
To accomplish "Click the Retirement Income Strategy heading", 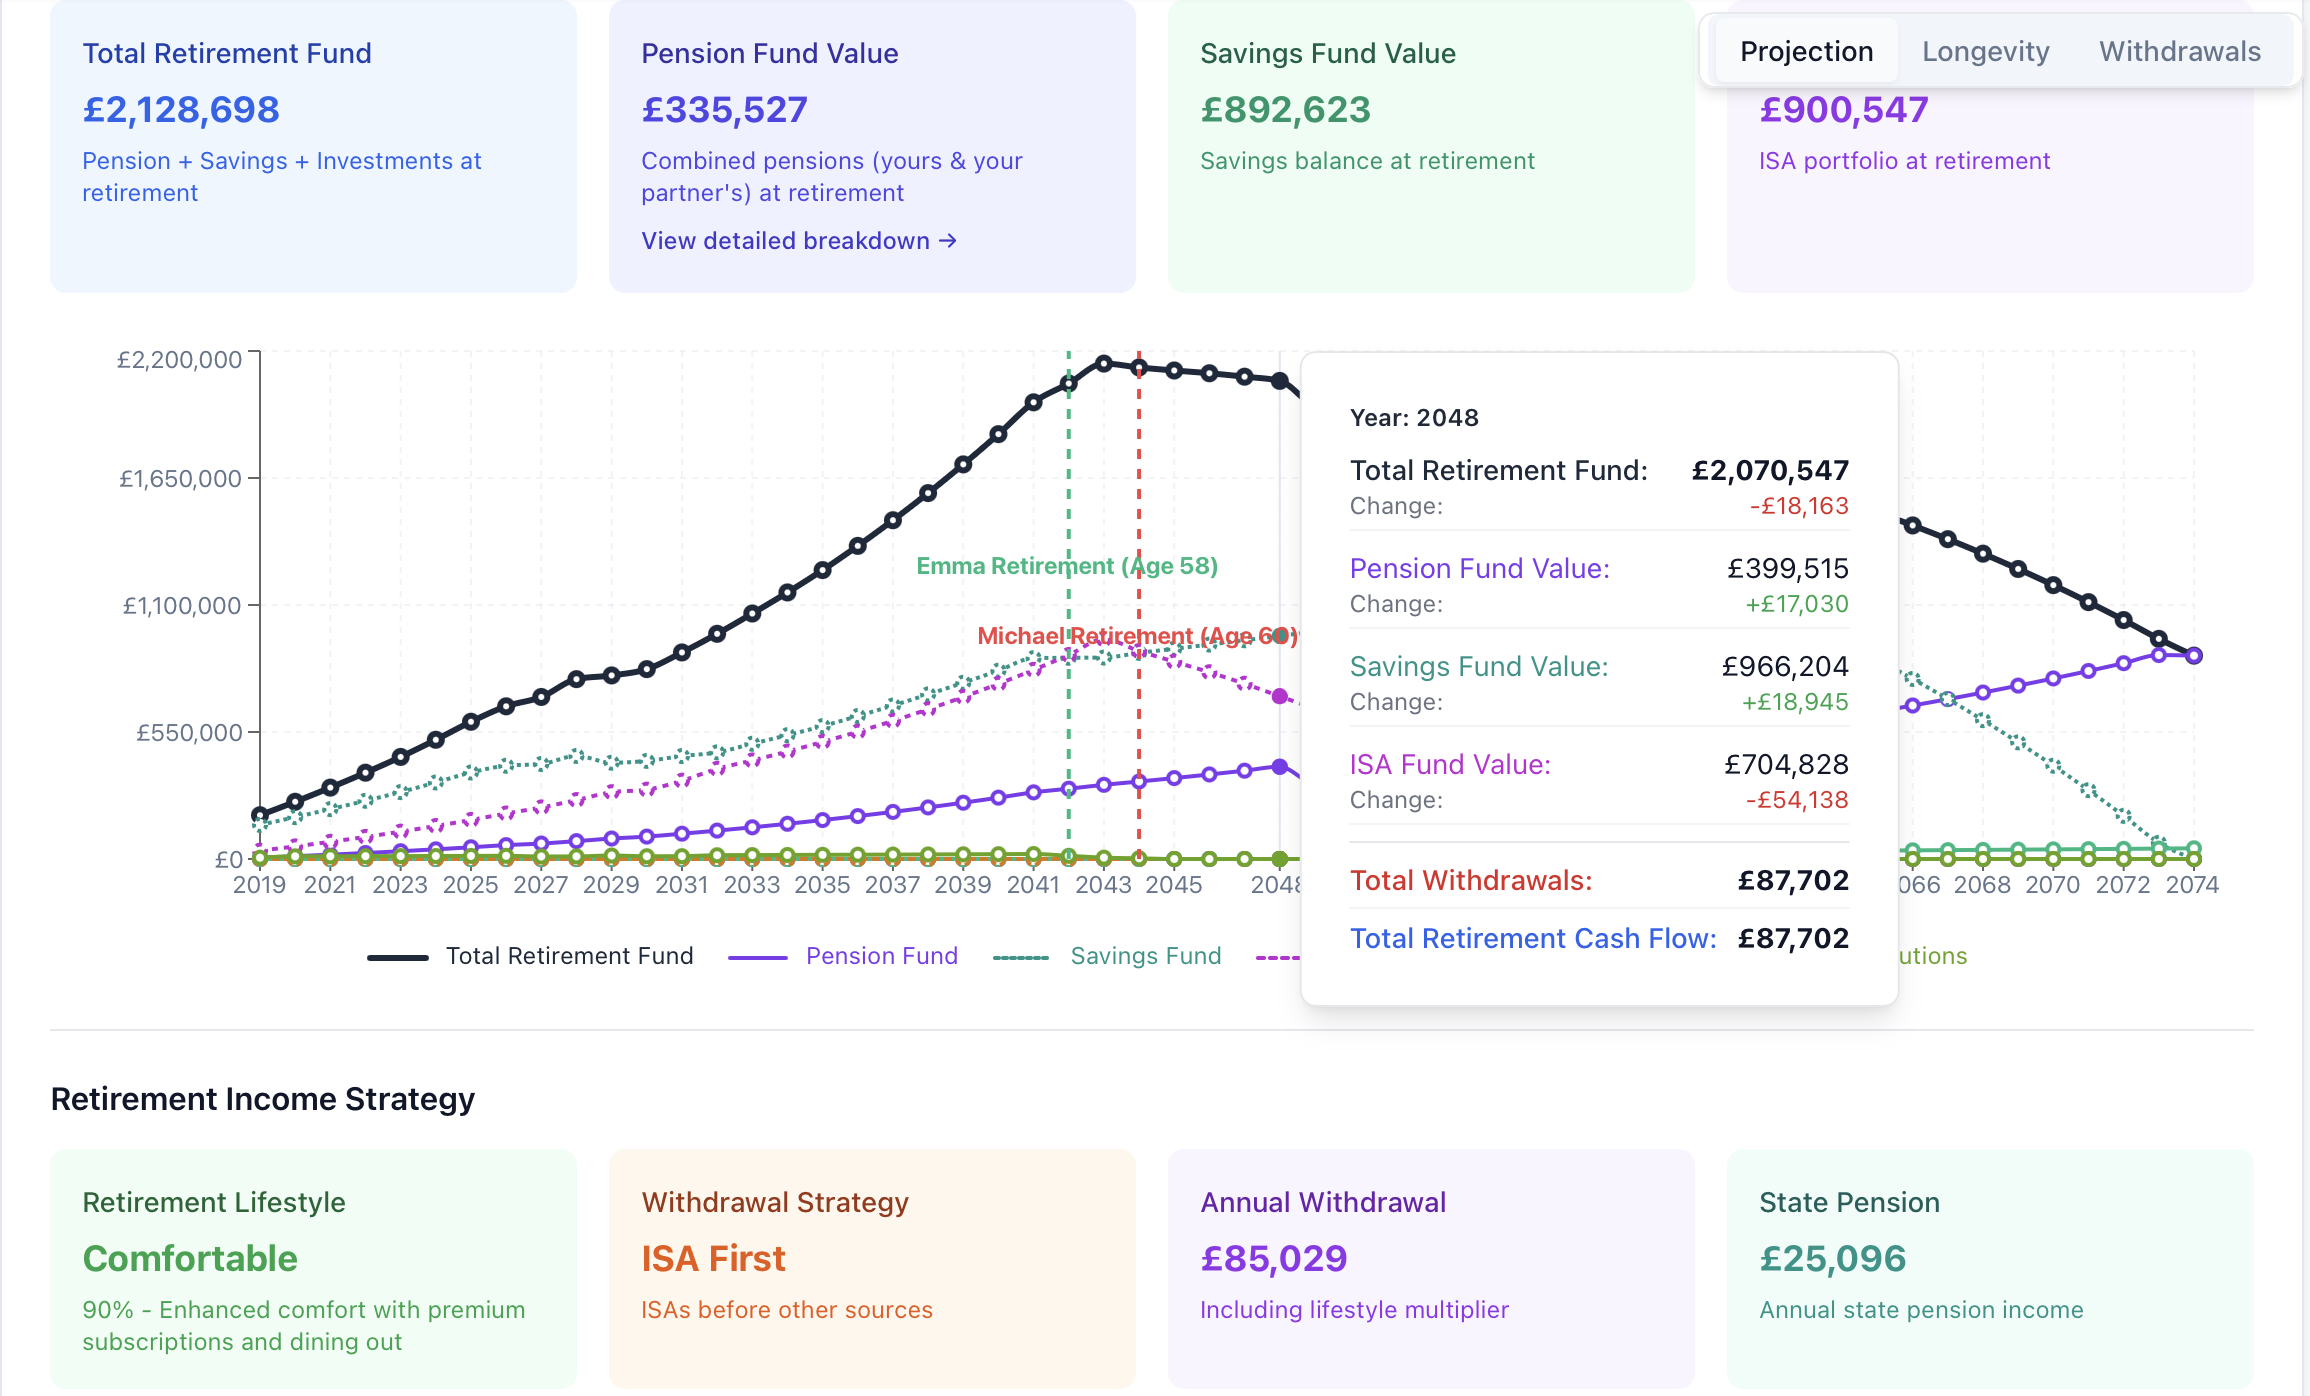I will 263,1099.
